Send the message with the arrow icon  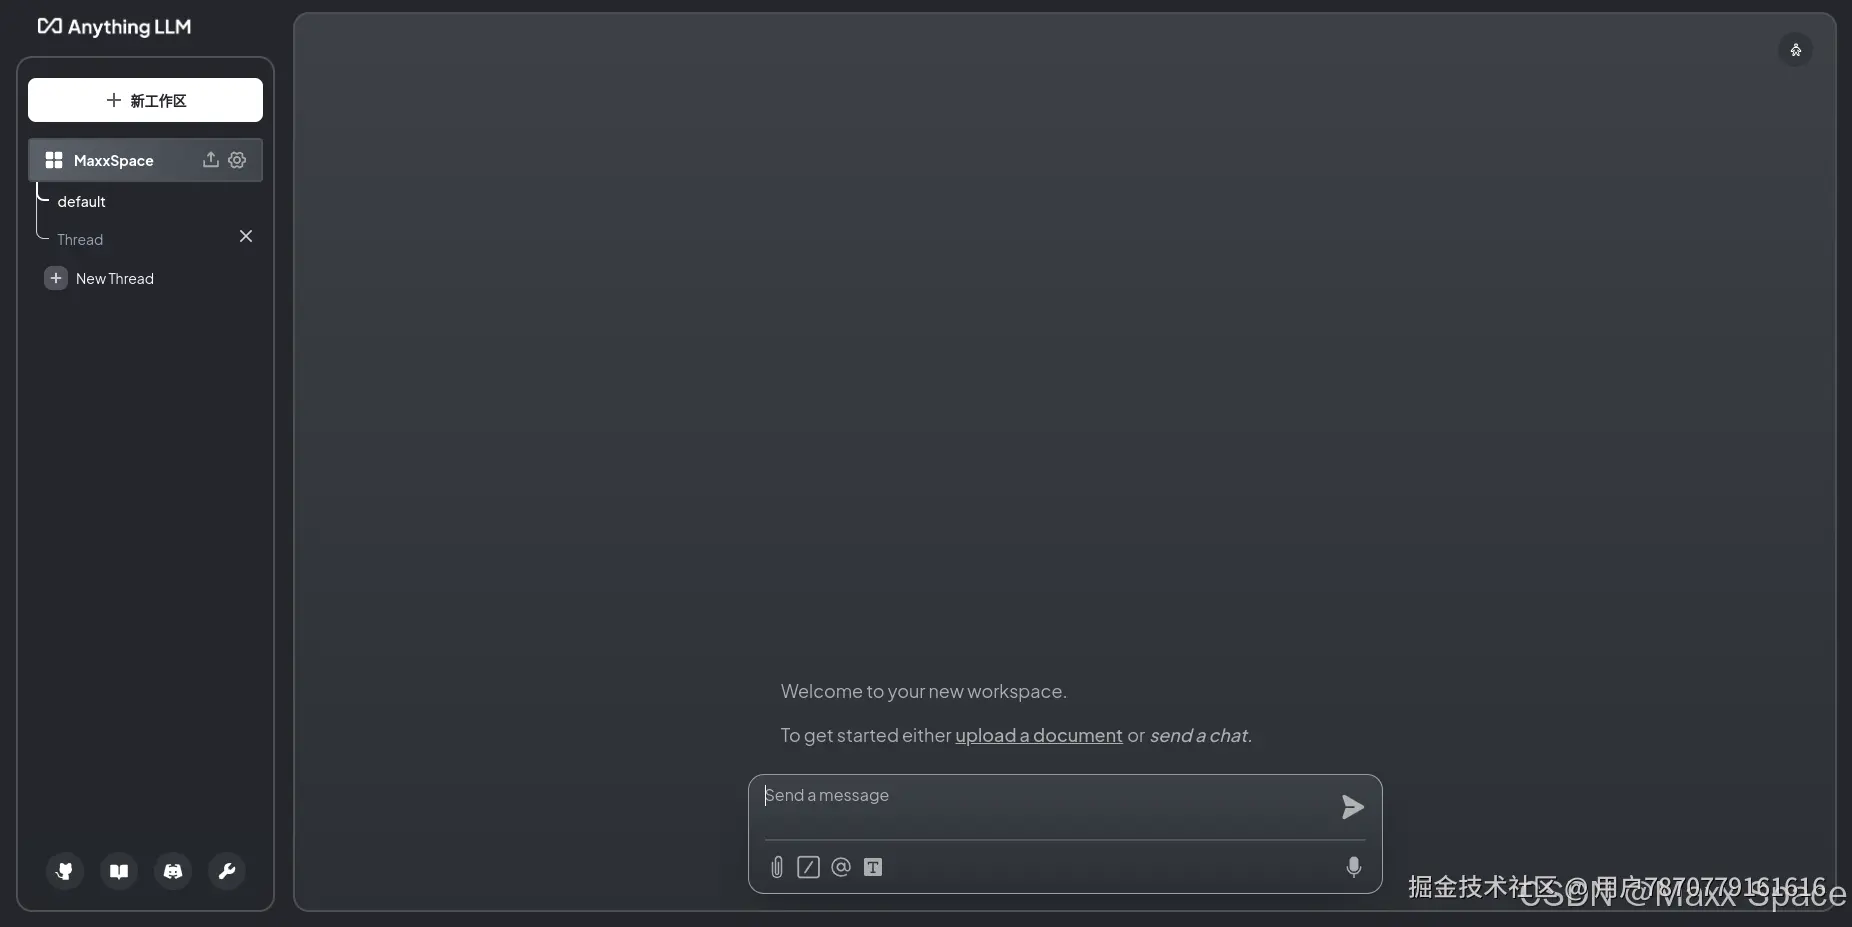[1352, 807]
